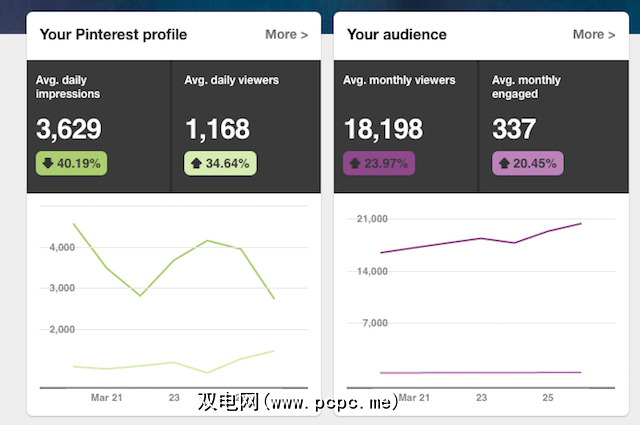This screenshot has height=425, width=640.
Task: Click the 21,000 gridline label on audience chart
Action: pyautogui.click(x=372, y=219)
